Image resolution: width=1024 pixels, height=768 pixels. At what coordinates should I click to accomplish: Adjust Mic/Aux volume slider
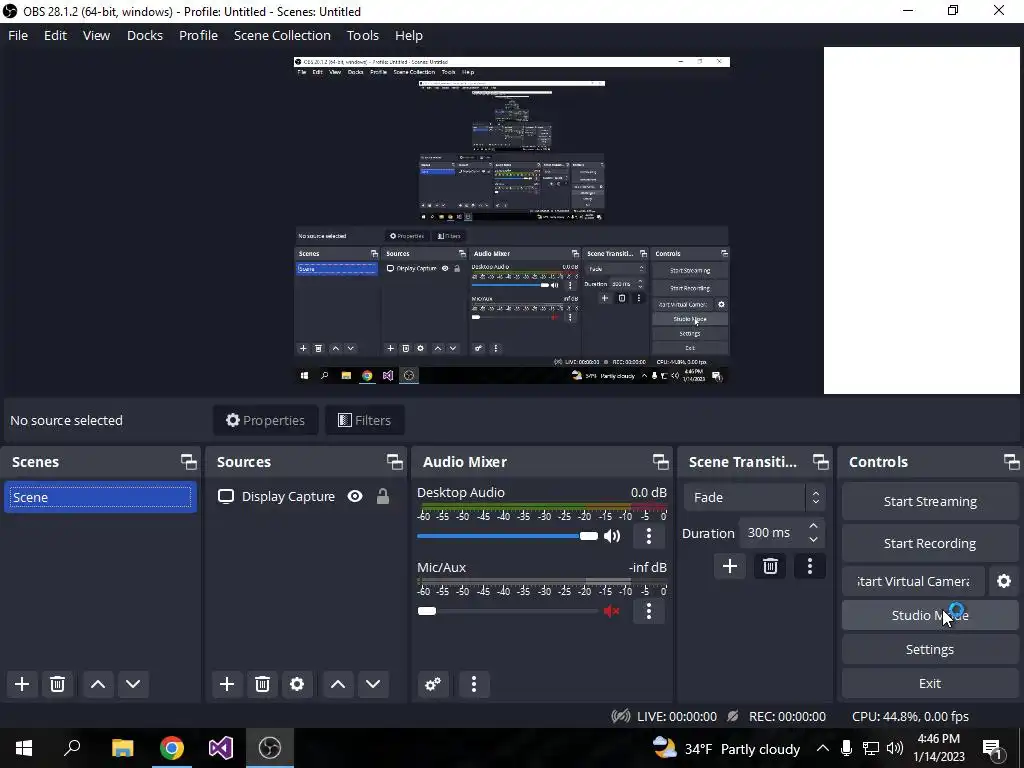[x=507, y=611]
